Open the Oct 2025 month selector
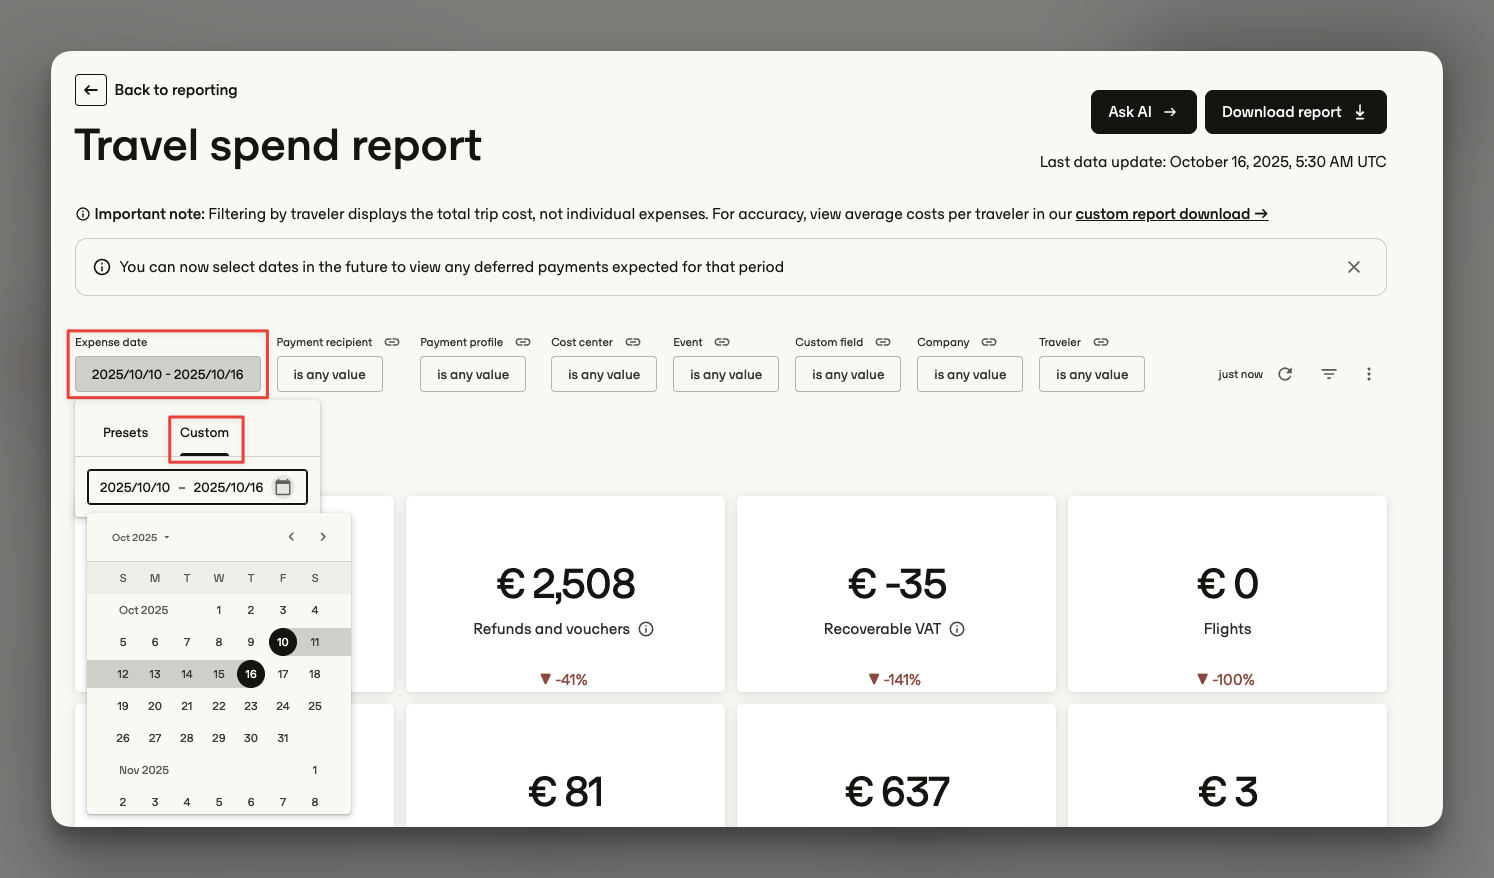 (x=141, y=538)
